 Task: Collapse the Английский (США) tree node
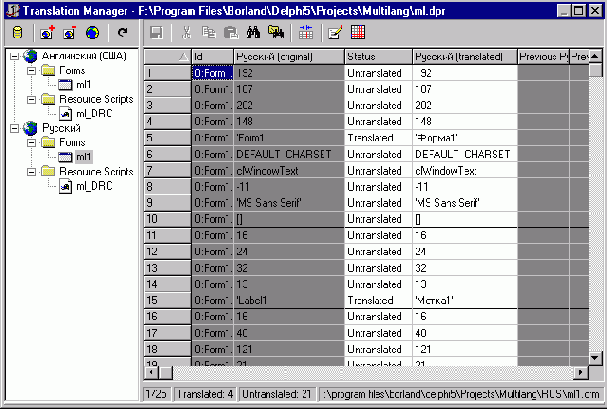(11, 56)
